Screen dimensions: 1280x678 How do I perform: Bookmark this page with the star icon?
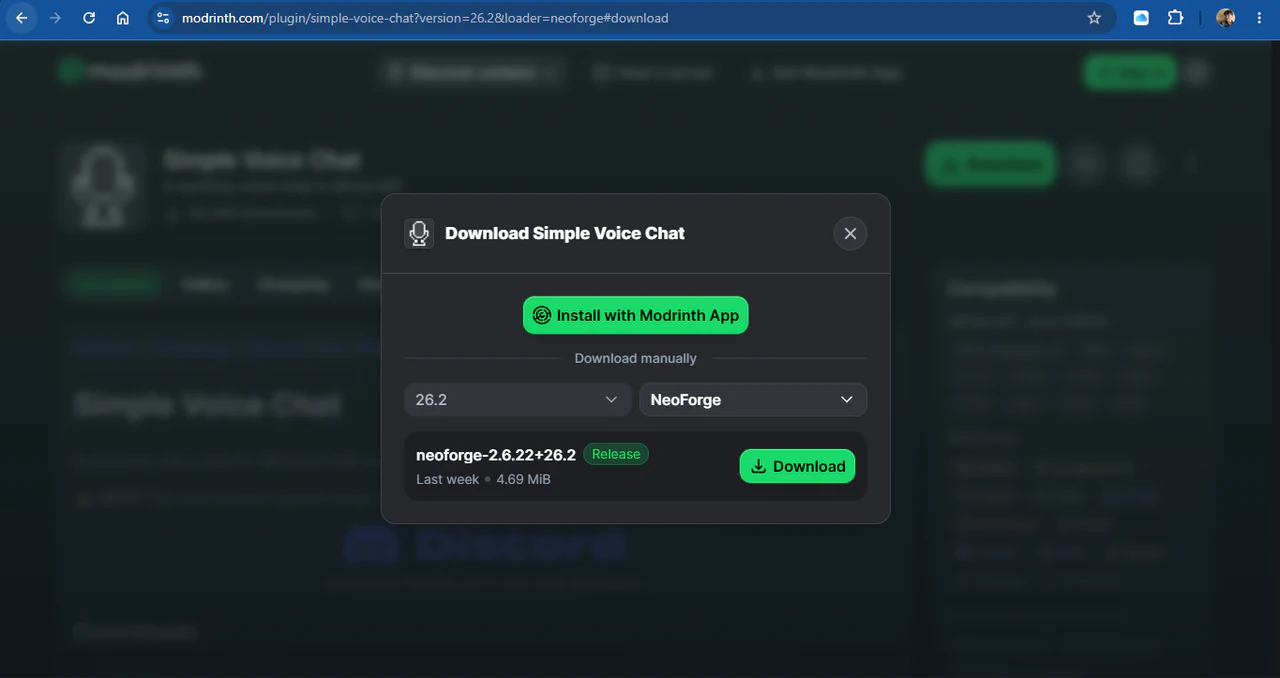coord(1094,18)
